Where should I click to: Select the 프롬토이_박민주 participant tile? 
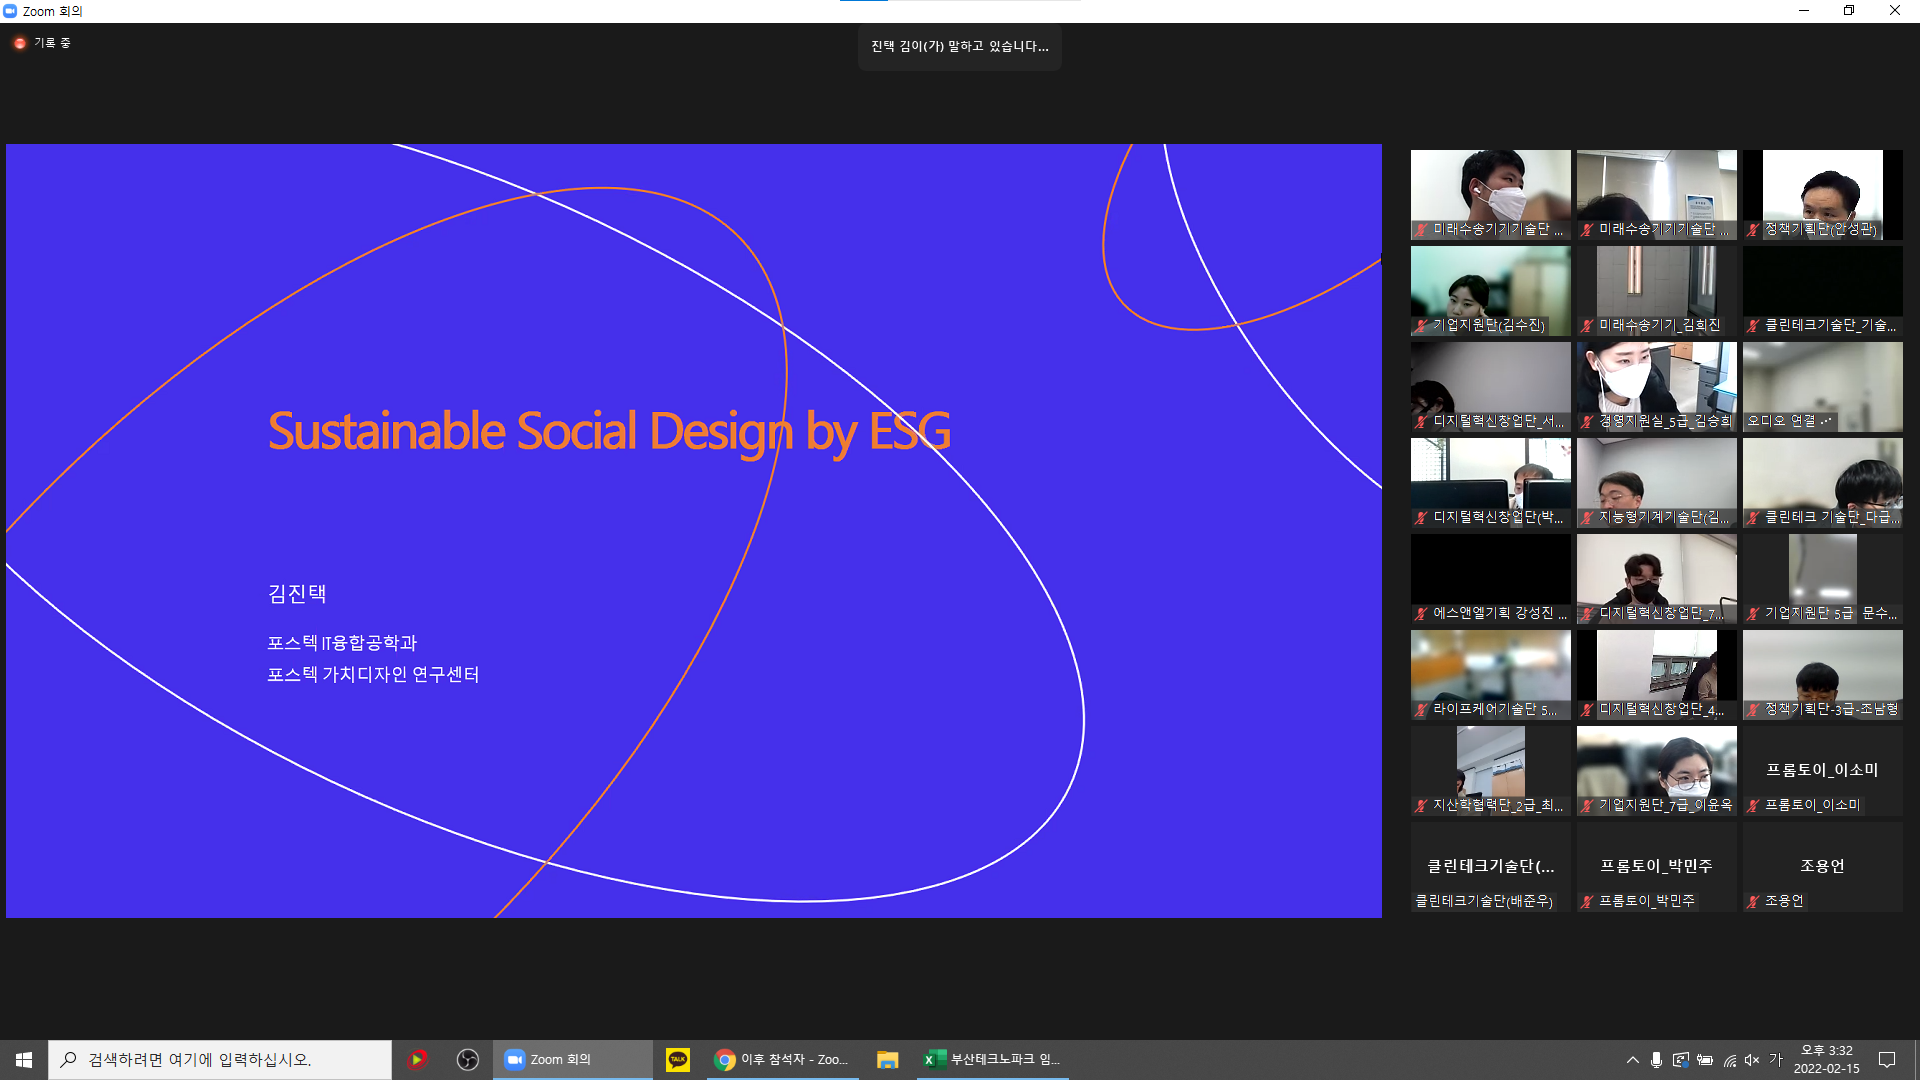[1656, 867]
